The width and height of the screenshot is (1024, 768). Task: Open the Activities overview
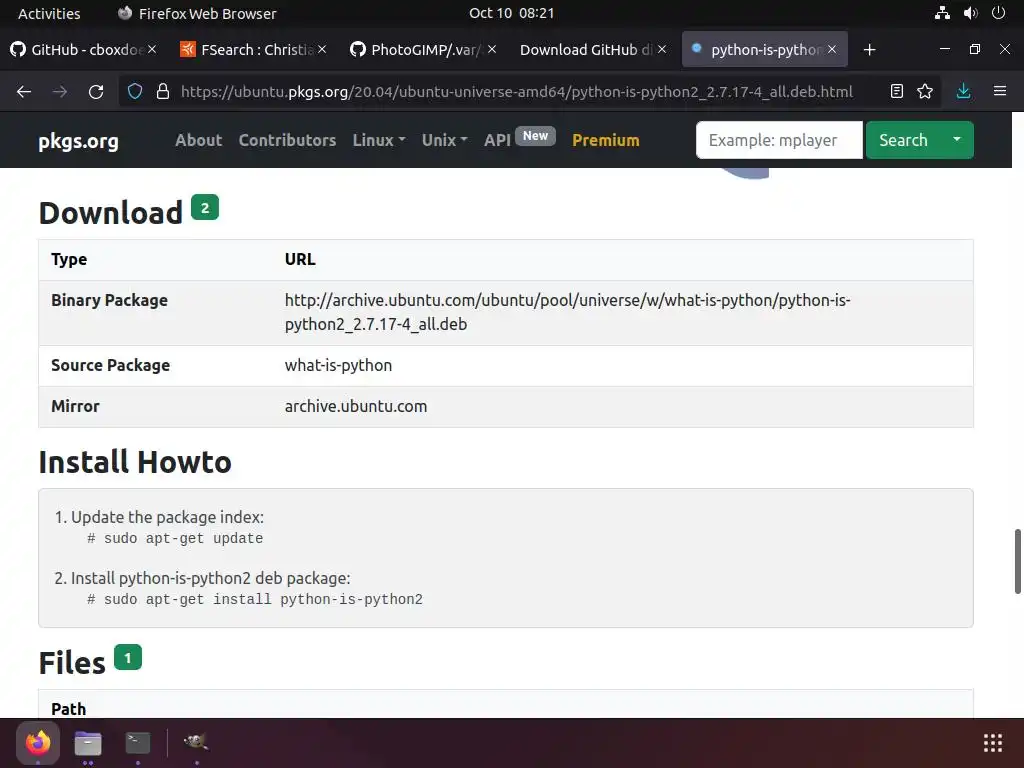pos(49,13)
